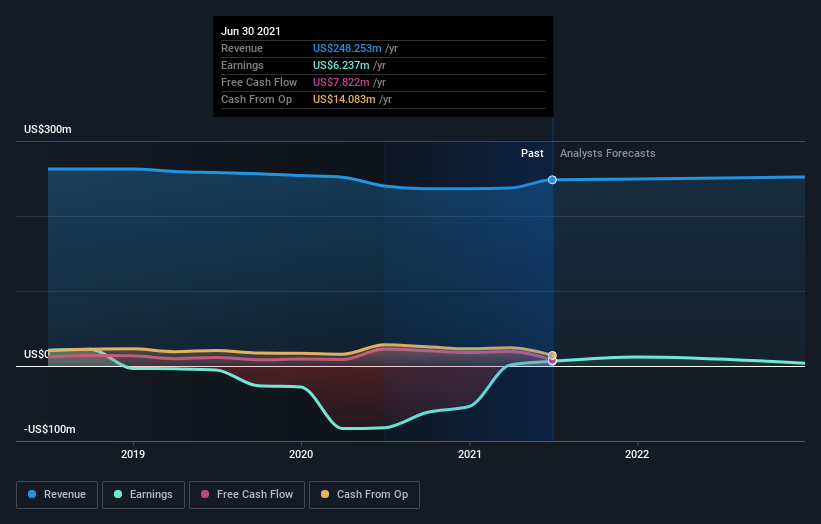821x524 pixels.
Task: Click the orange Cash From Op data point
Action: 552,355
